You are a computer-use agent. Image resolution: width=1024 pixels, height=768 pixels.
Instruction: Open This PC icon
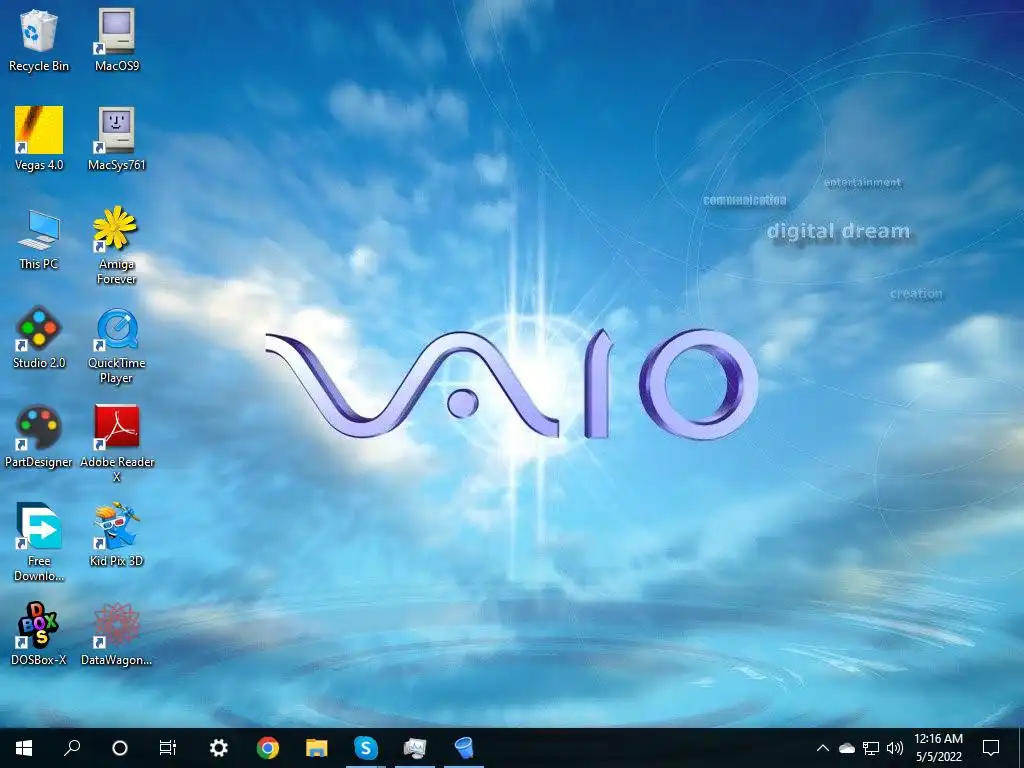coord(39,240)
